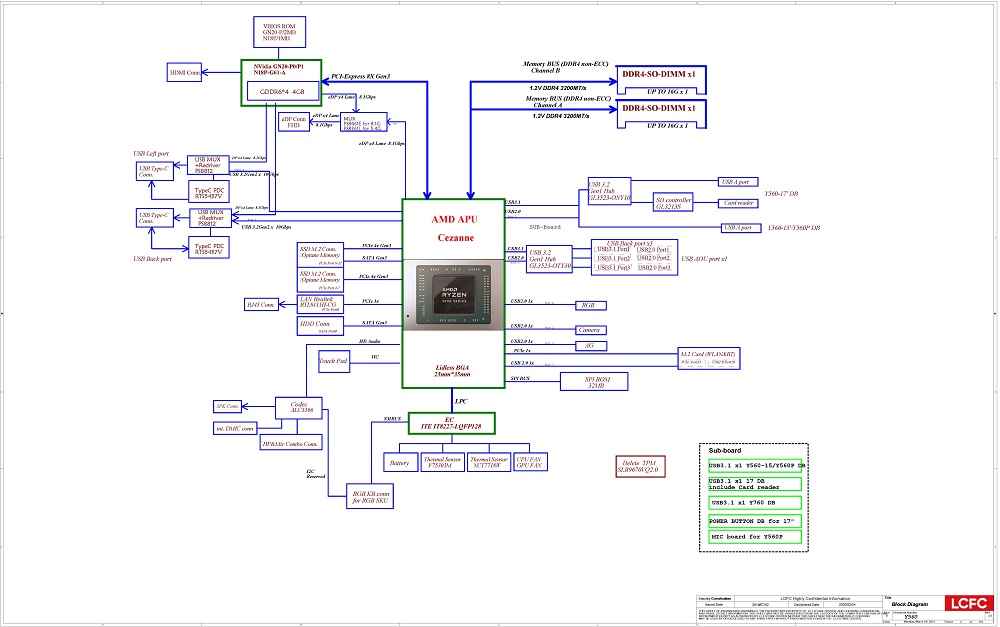
Task: Select the Battery block under EC
Action: (399, 462)
